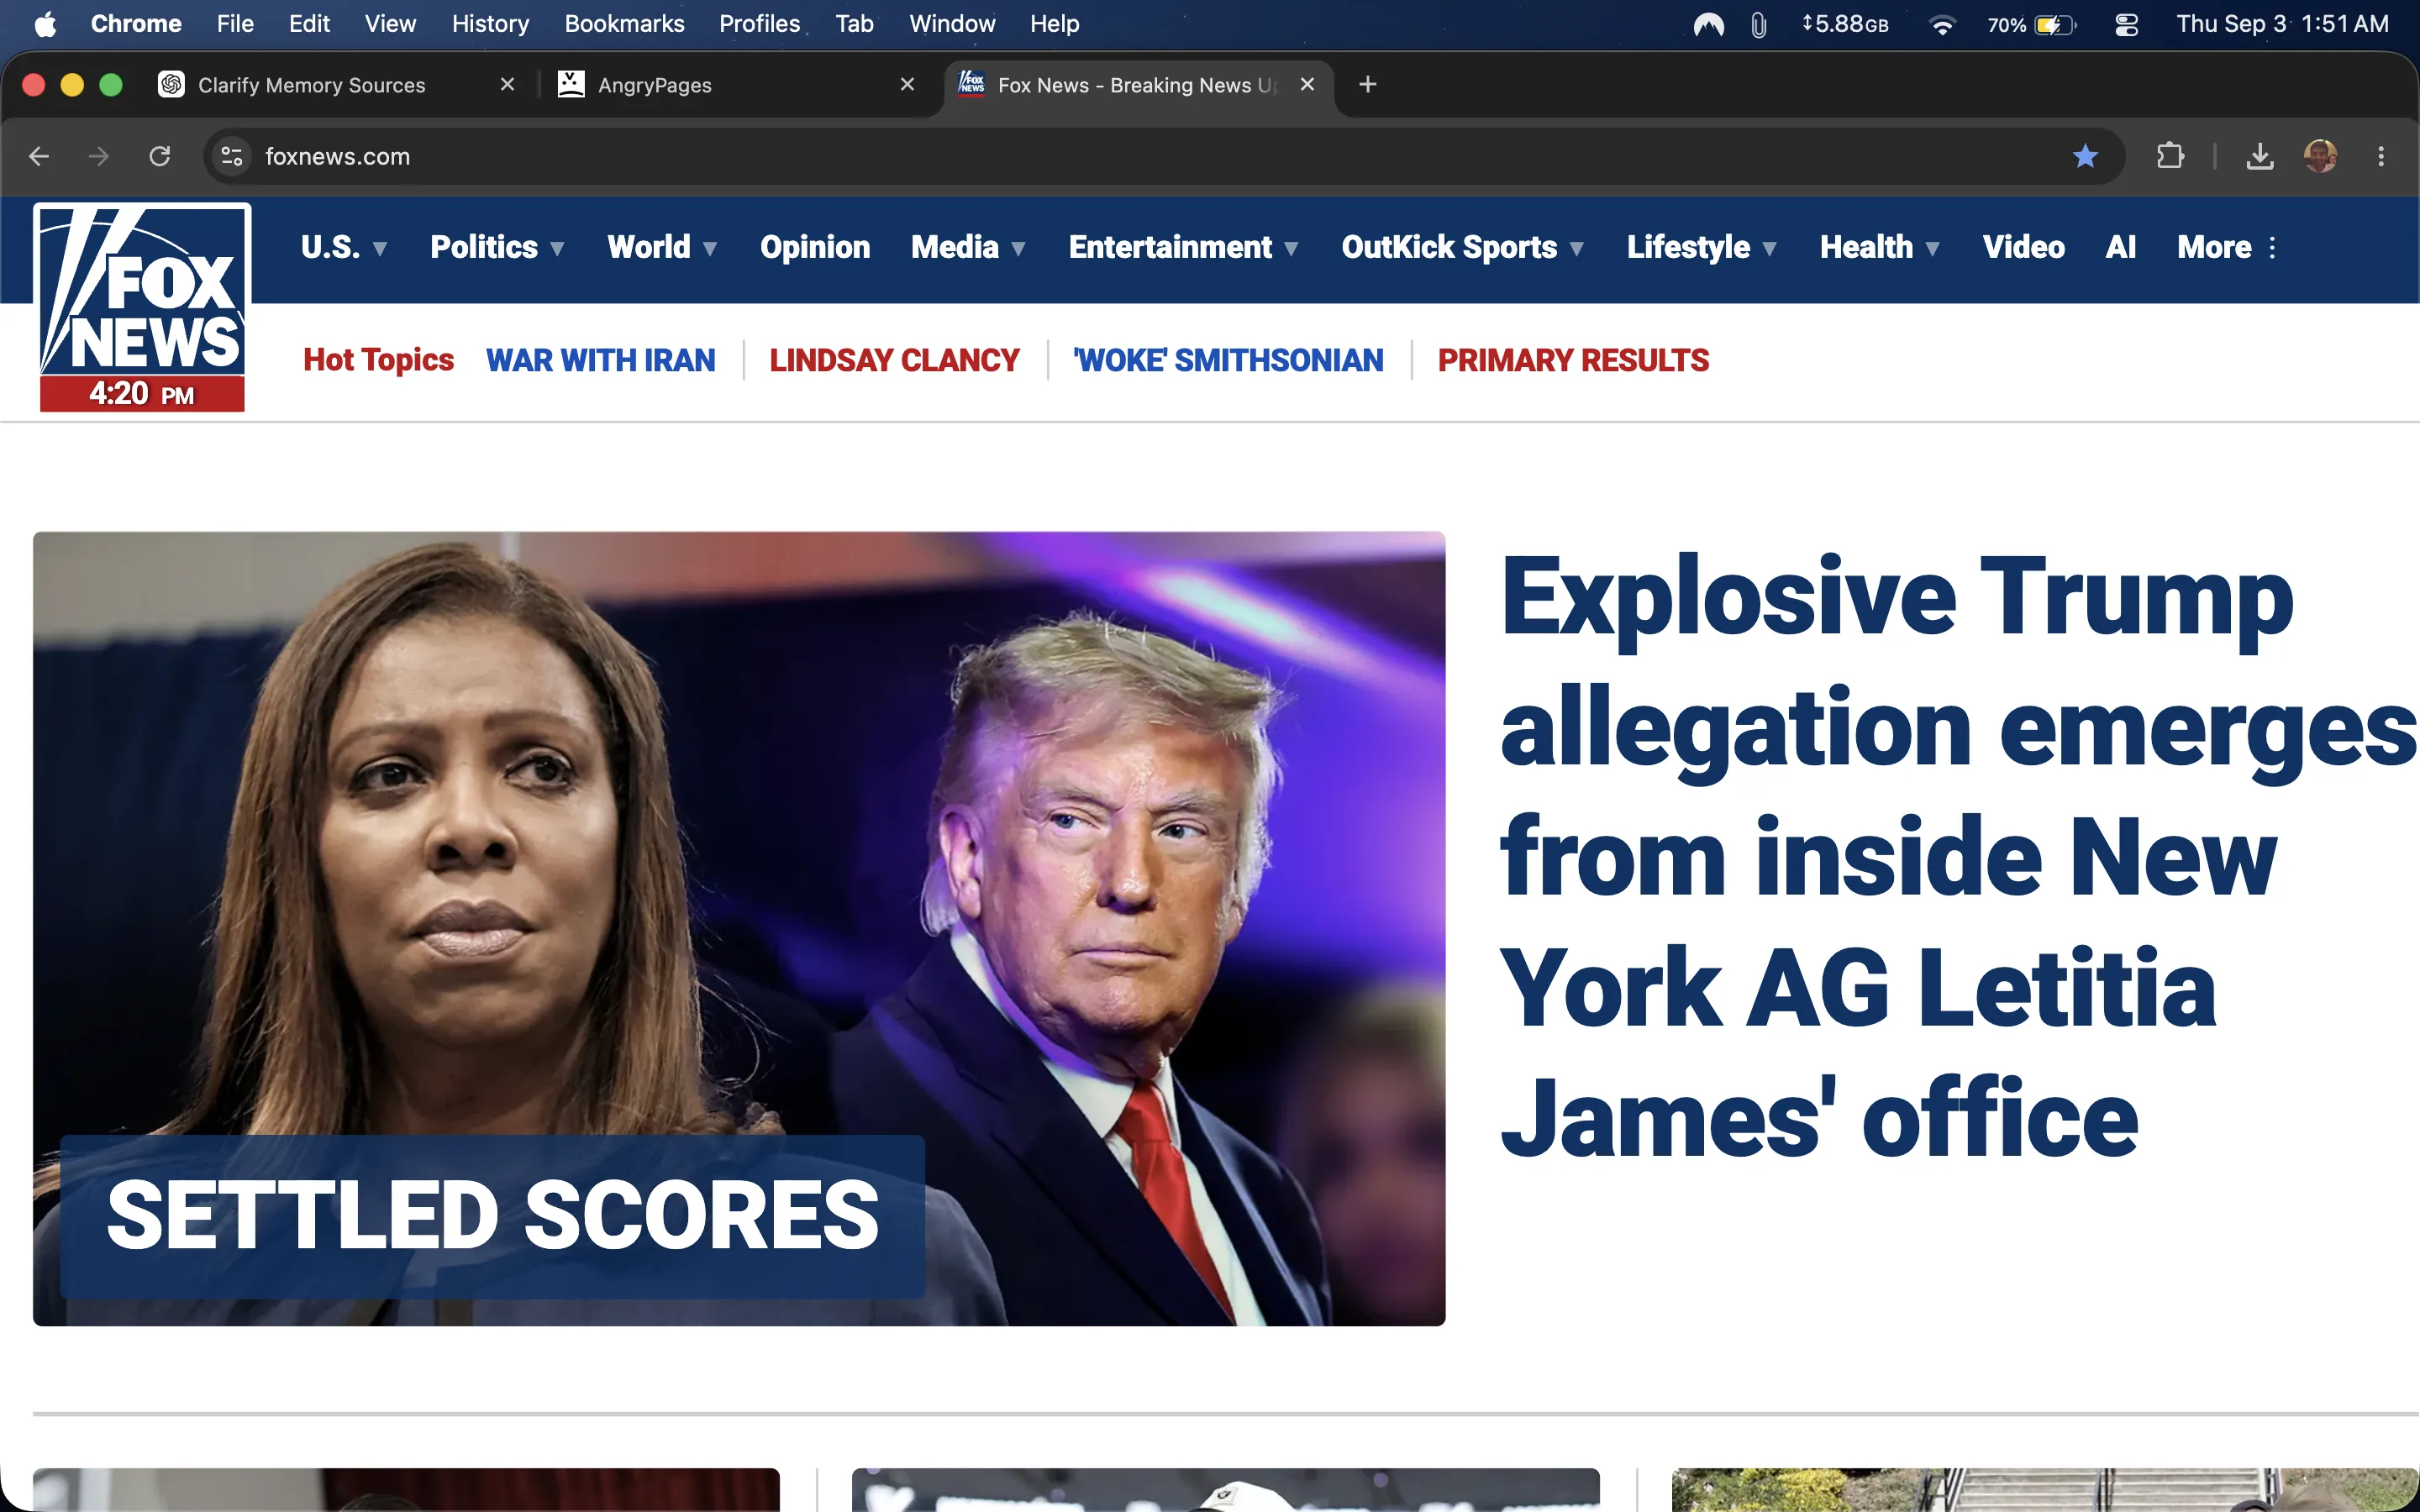The width and height of the screenshot is (2420, 1512).
Task: Open the Chrome Tab menu
Action: tap(855, 24)
